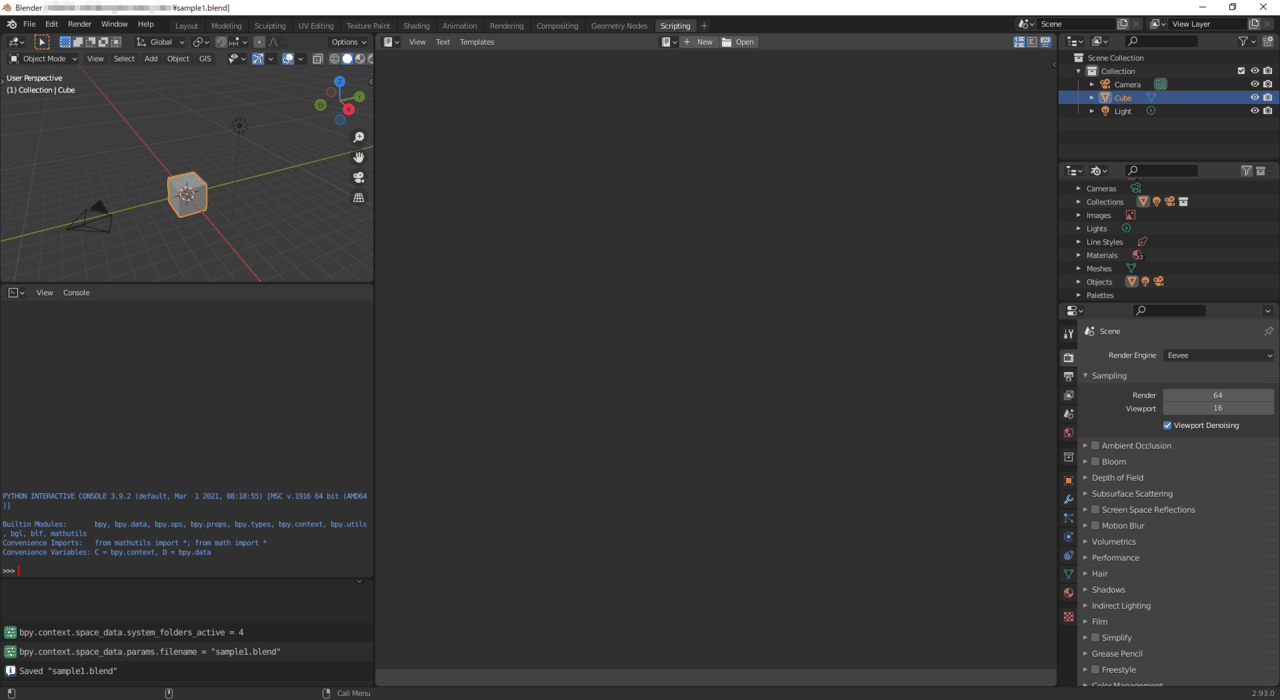Enable Freestyle checkbox
The image size is (1280, 700).
(1095, 670)
